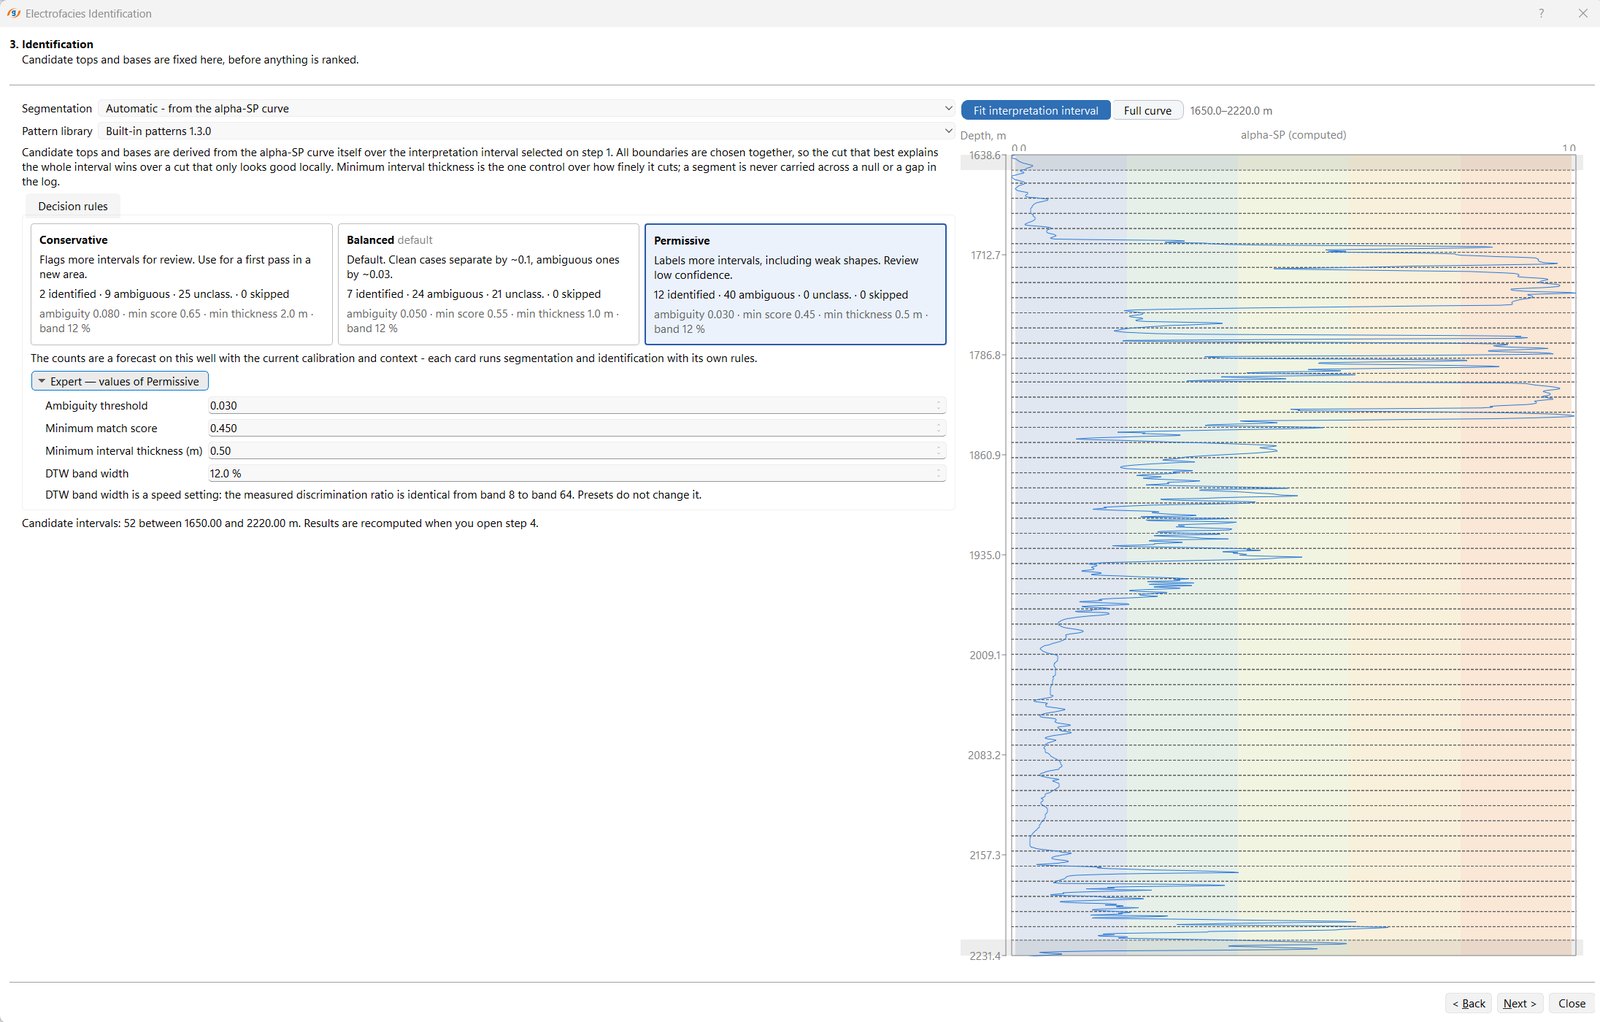
Task: Choose the Conservative preset card
Action: click(x=181, y=284)
